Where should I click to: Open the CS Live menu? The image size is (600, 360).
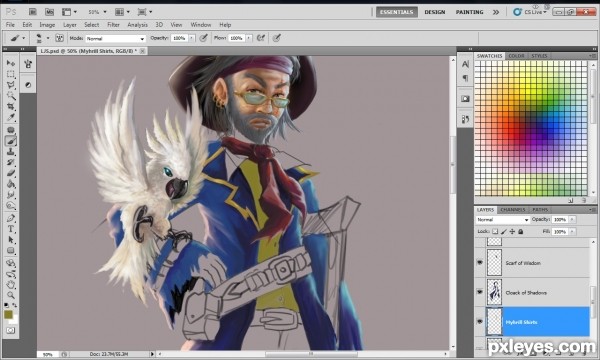click(530, 12)
